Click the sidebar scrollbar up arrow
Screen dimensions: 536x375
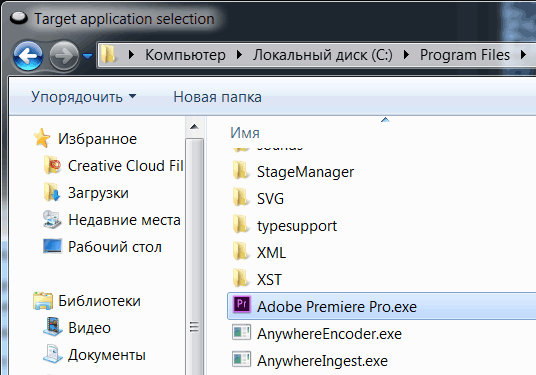click(x=195, y=127)
